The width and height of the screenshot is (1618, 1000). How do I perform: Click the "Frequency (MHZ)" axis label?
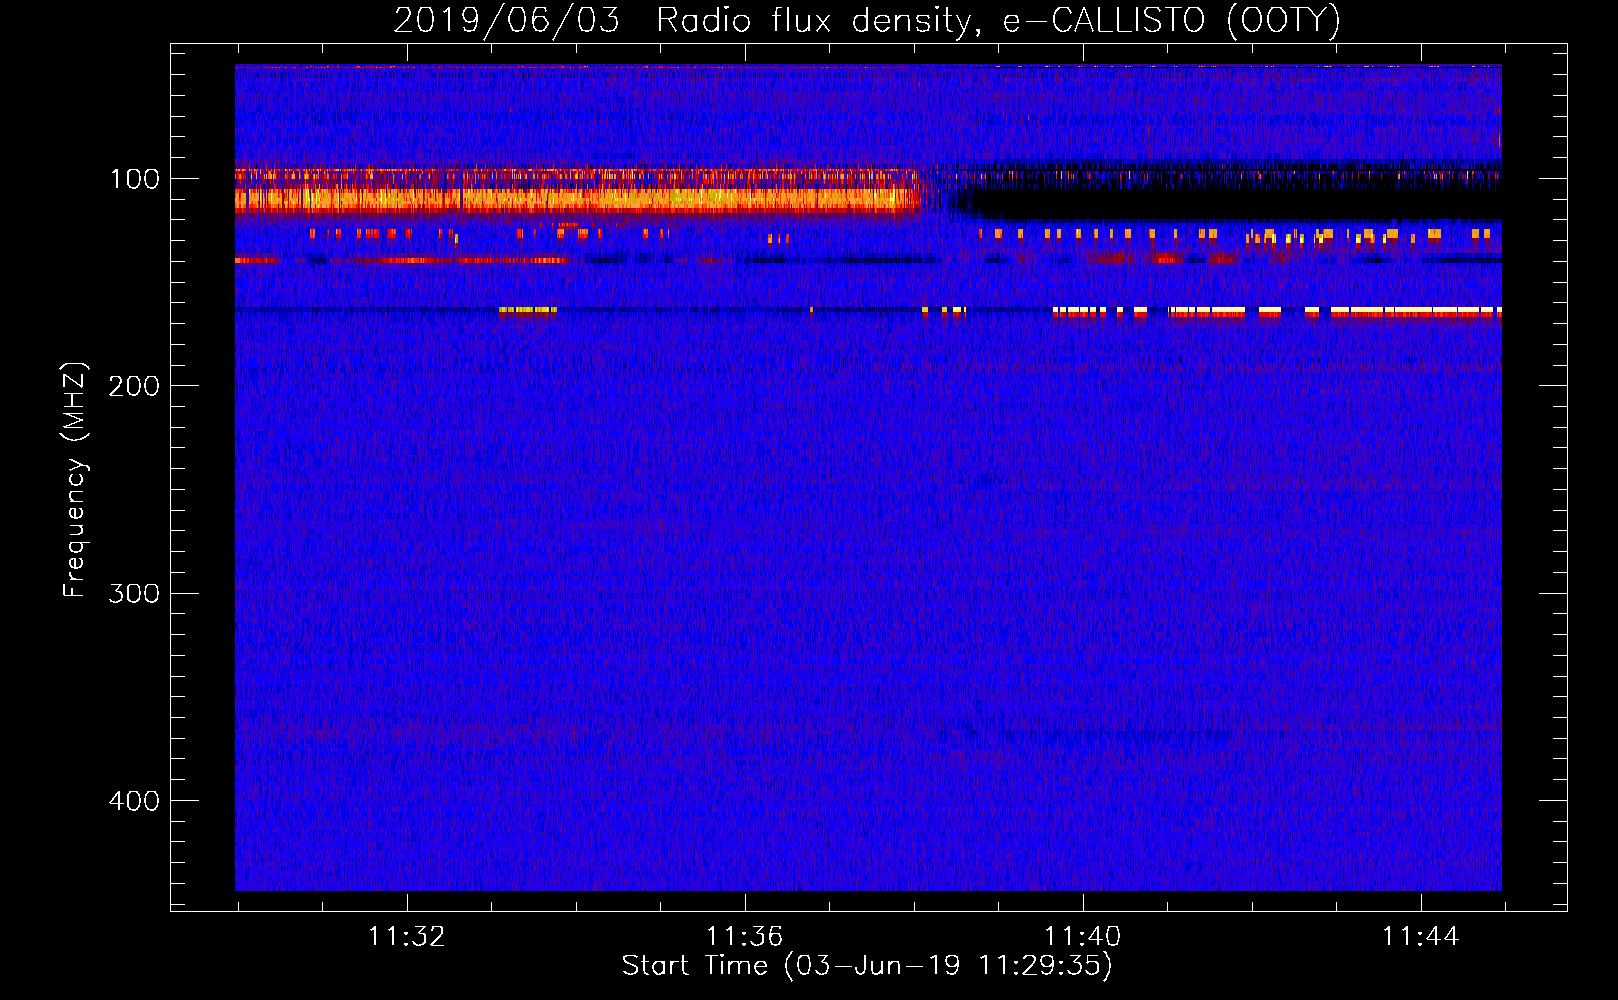[75, 480]
